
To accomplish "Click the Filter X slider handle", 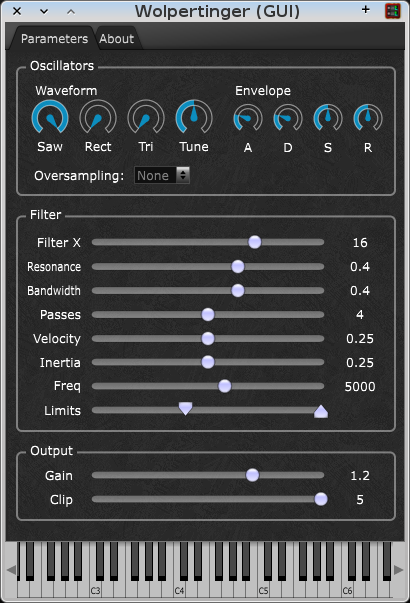I will [x=255, y=242].
